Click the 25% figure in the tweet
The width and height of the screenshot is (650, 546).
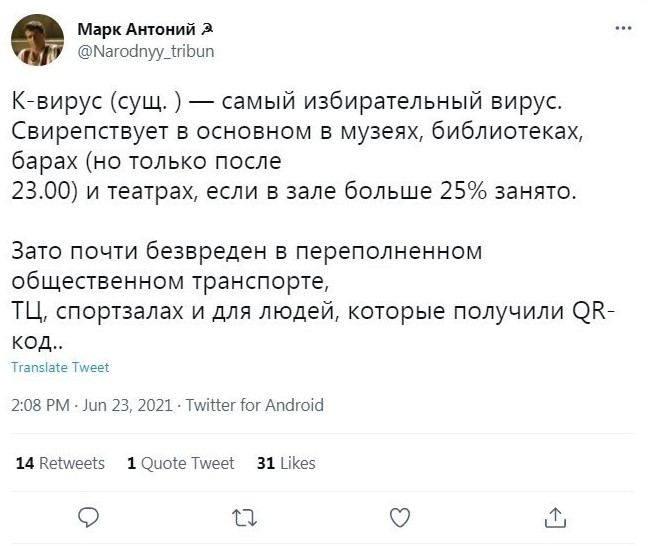point(484,190)
